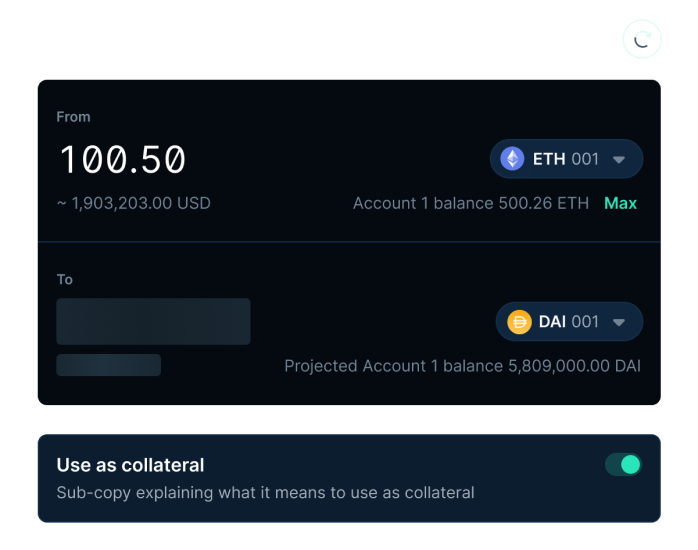Click the ETH 001 text label
The width and height of the screenshot is (698, 550).
(566, 159)
